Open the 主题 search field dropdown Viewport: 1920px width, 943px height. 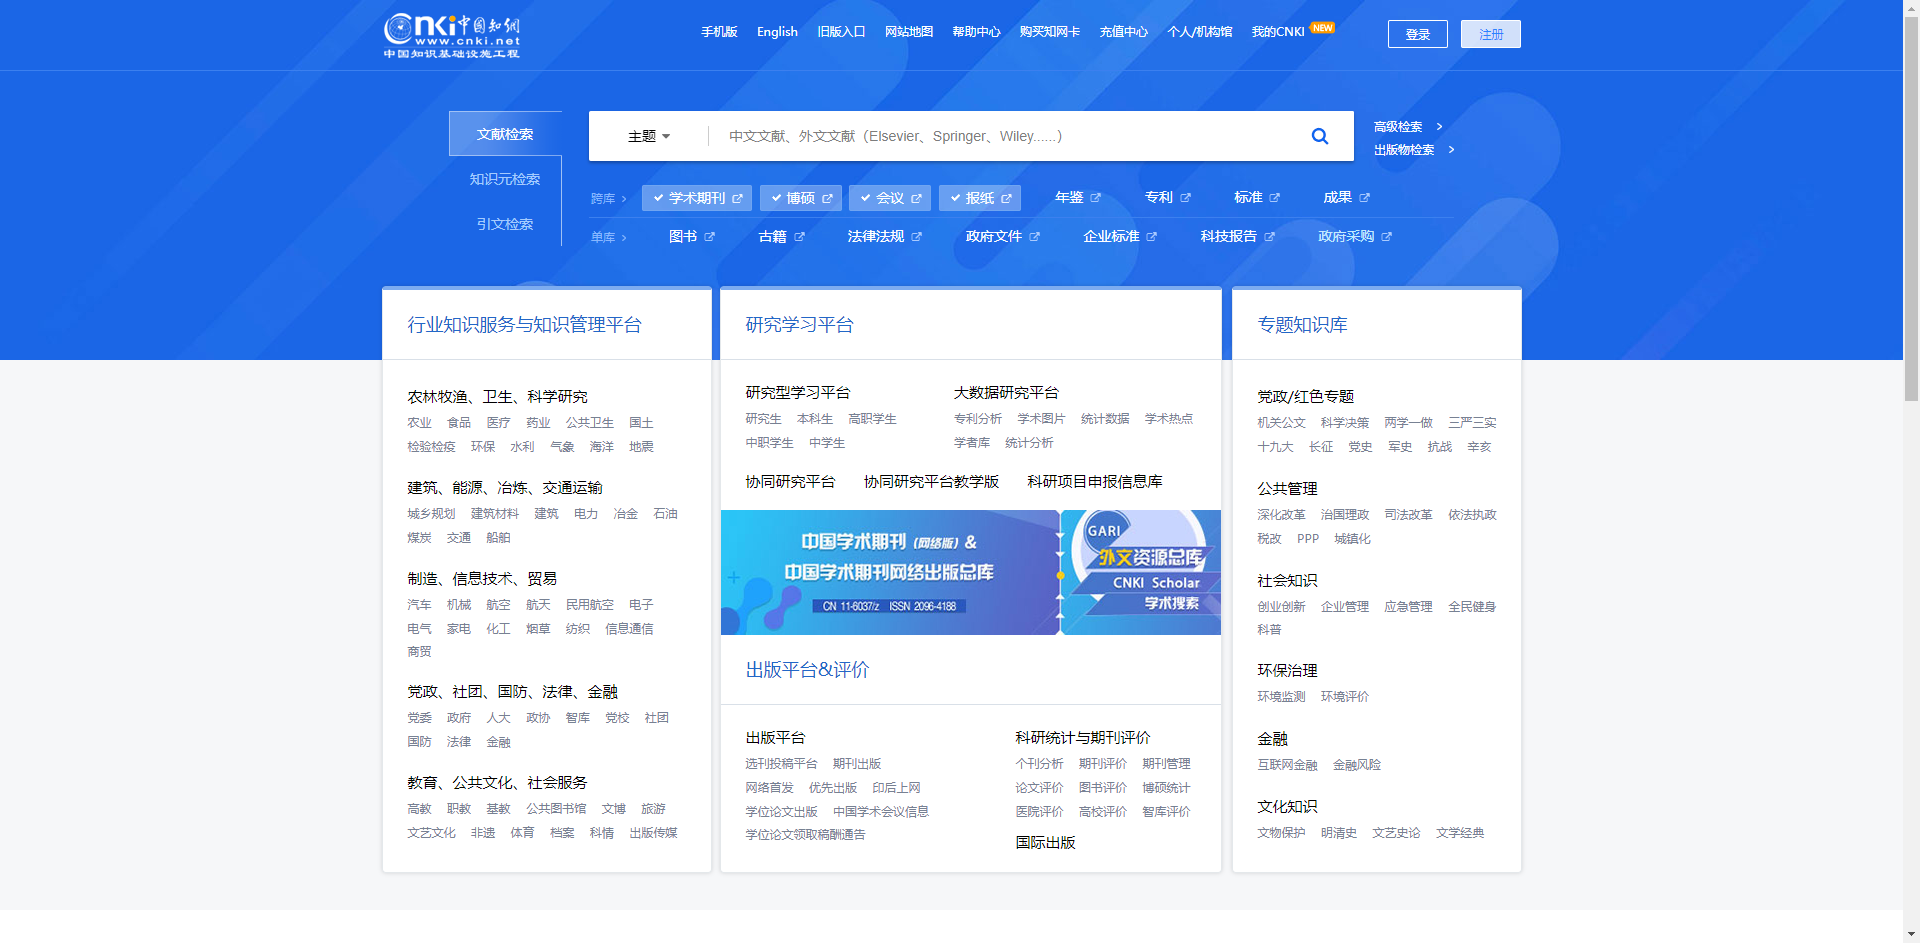pos(649,136)
